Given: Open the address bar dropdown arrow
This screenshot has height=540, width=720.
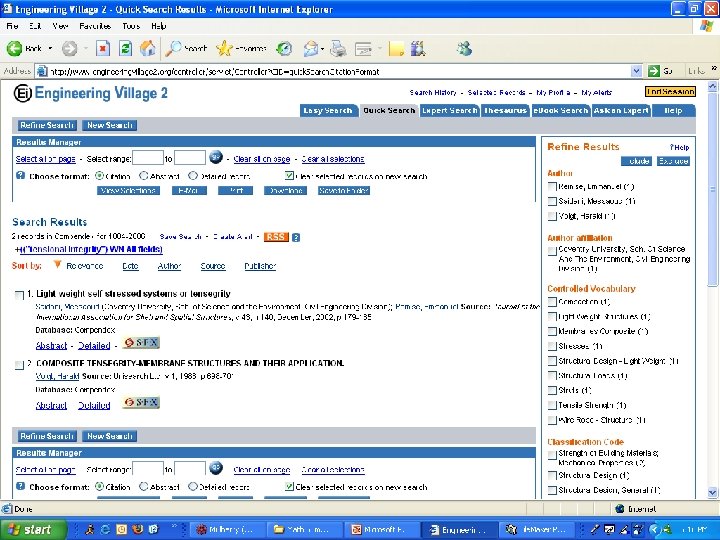Looking at the screenshot, I should click(636, 71).
